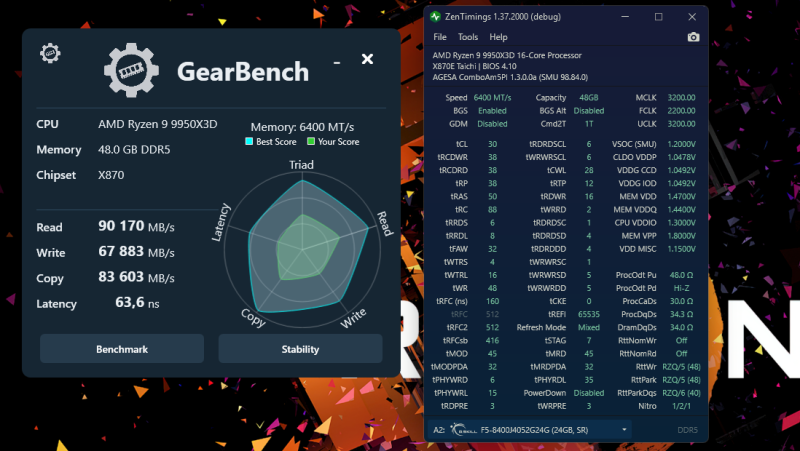Click the GDM Disabled value
The image size is (800, 451).
pyautogui.click(x=492, y=124)
